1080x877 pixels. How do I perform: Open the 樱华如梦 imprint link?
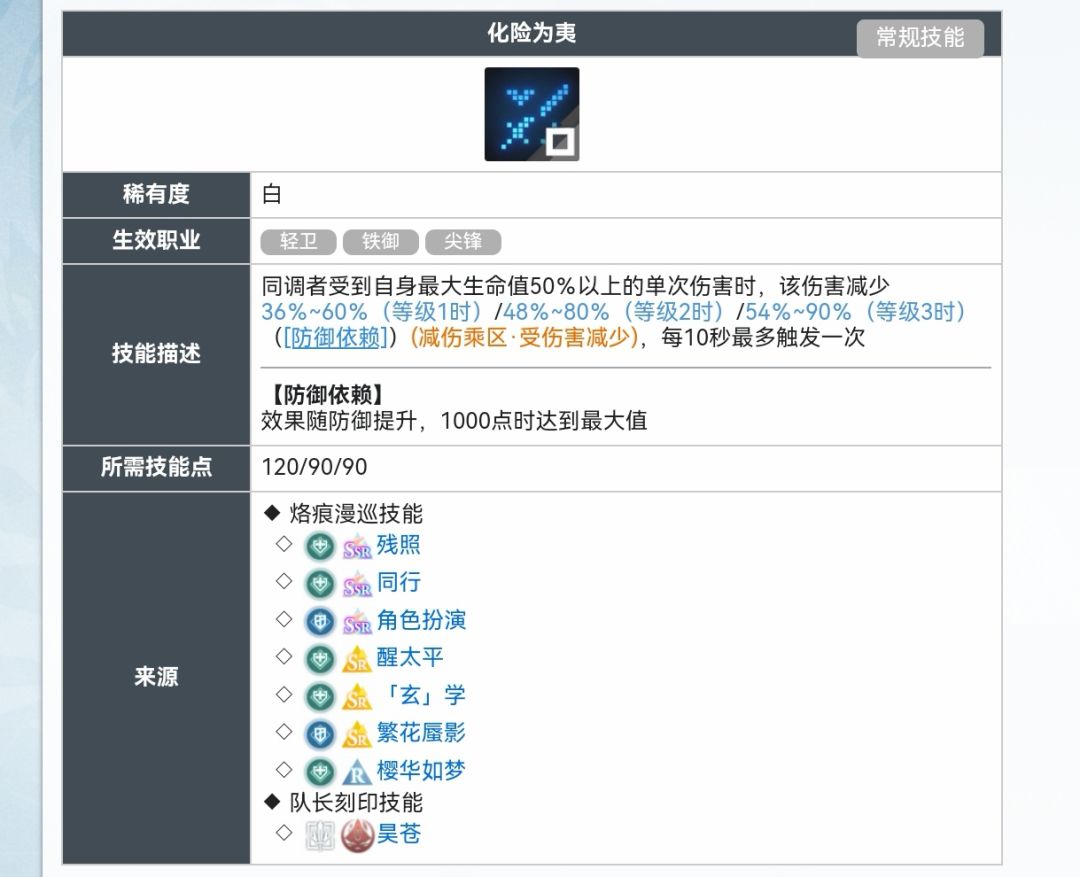click(x=421, y=770)
